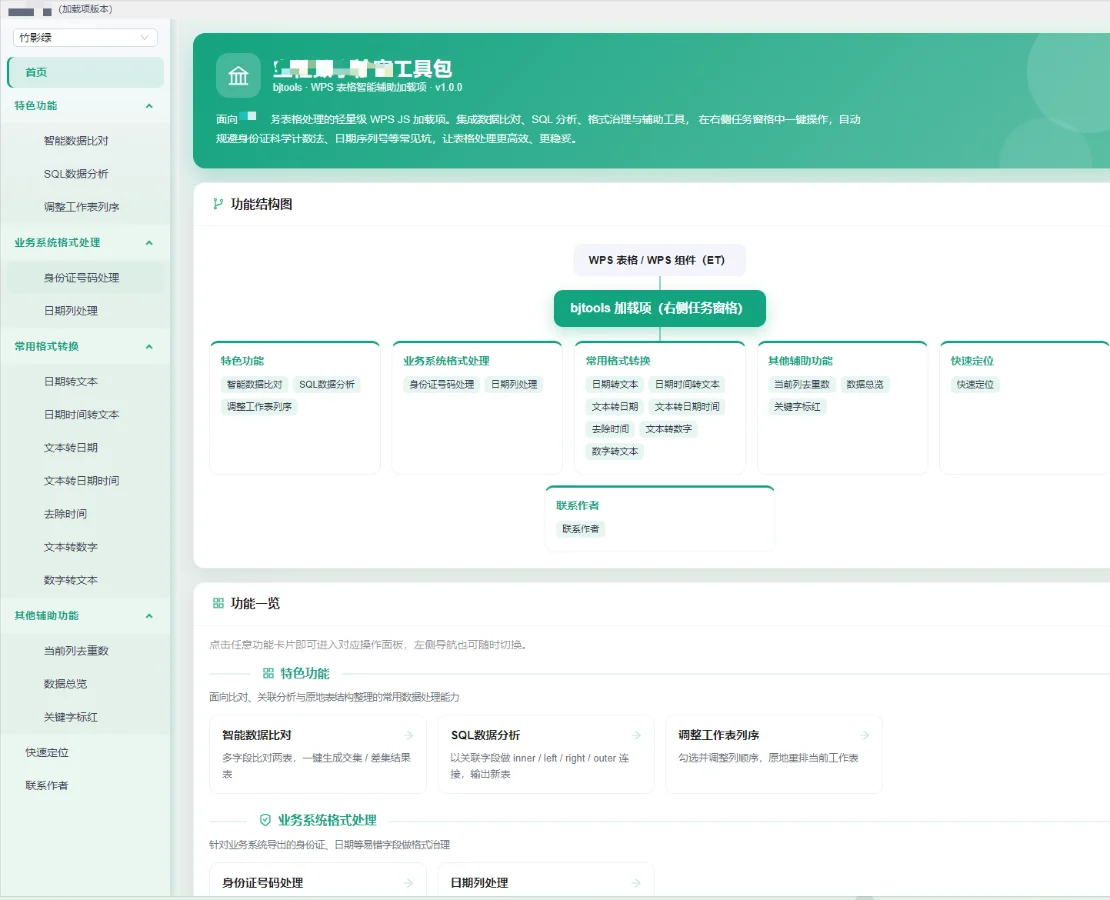Click 日期转文本 chip in structure diagram

tap(615, 385)
